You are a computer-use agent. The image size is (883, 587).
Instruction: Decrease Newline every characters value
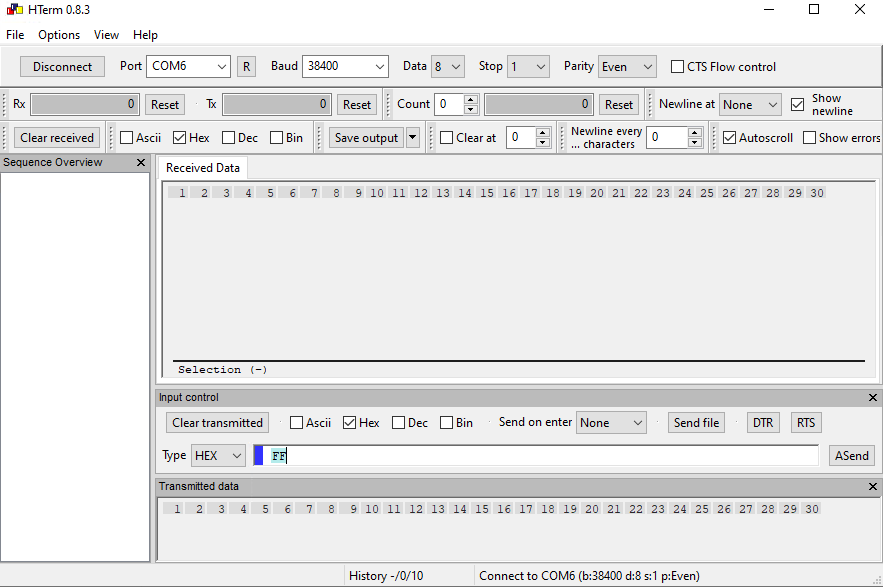695,143
